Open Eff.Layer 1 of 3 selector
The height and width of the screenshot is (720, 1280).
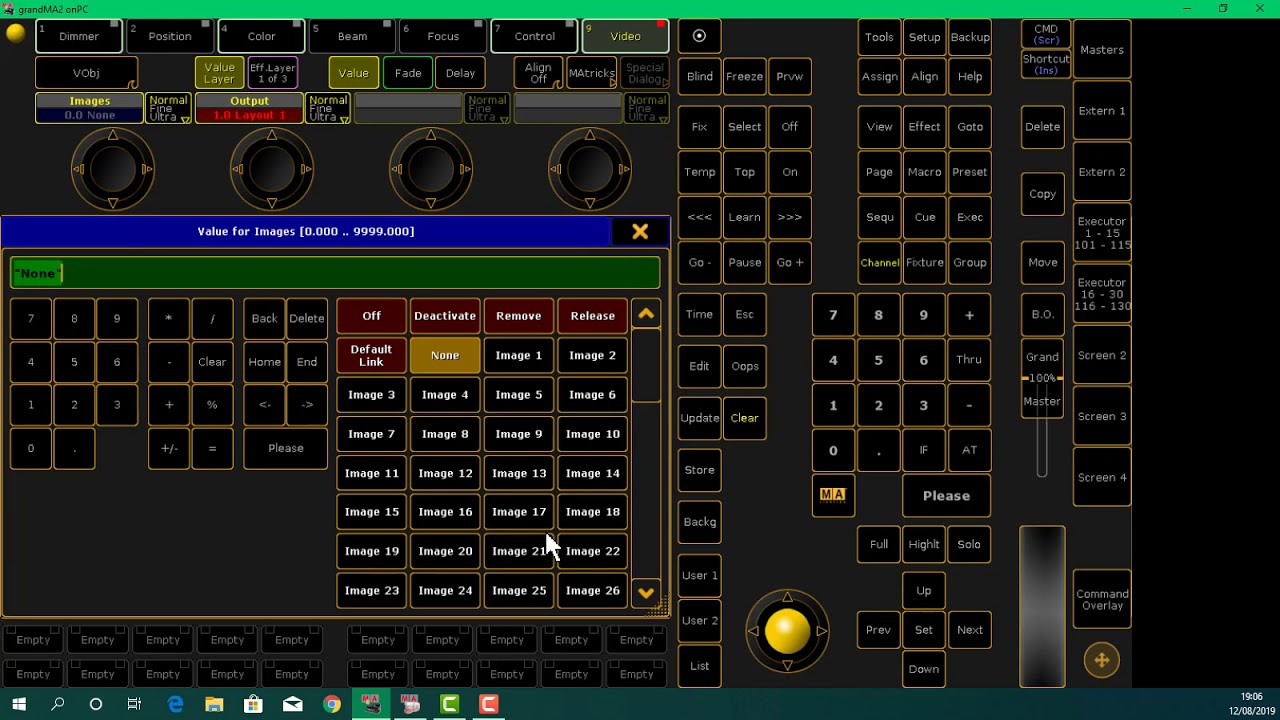click(x=273, y=73)
